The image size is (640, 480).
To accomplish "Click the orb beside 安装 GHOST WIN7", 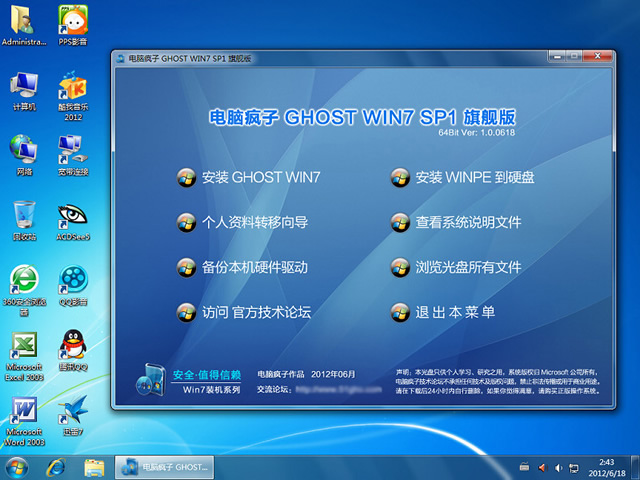I will point(187,177).
